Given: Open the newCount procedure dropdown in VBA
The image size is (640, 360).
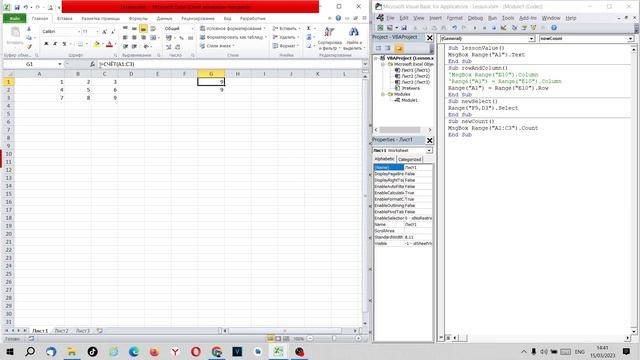Looking at the screenshot, I should (x=630, y=38).
